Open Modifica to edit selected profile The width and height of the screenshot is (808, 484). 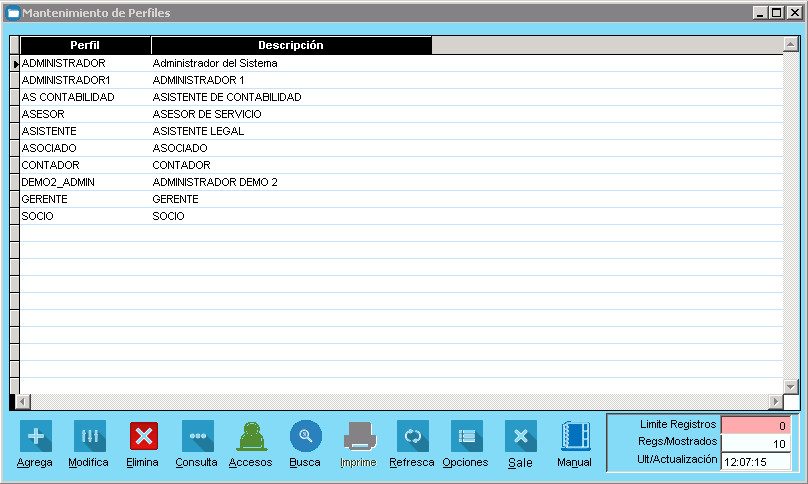coord(89,437)
